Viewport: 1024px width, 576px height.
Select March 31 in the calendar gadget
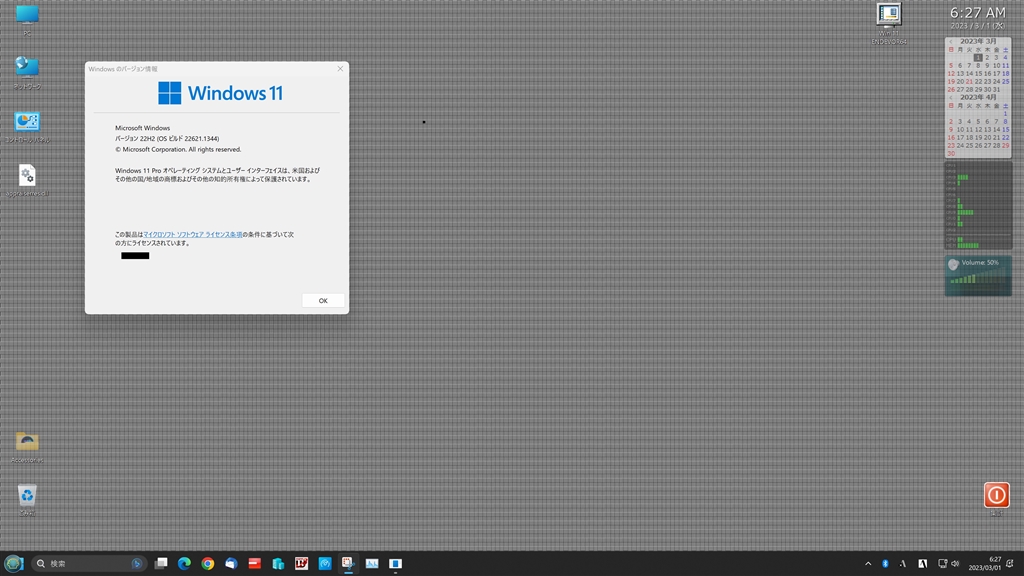pyautogui.click(x=996, y=89)
